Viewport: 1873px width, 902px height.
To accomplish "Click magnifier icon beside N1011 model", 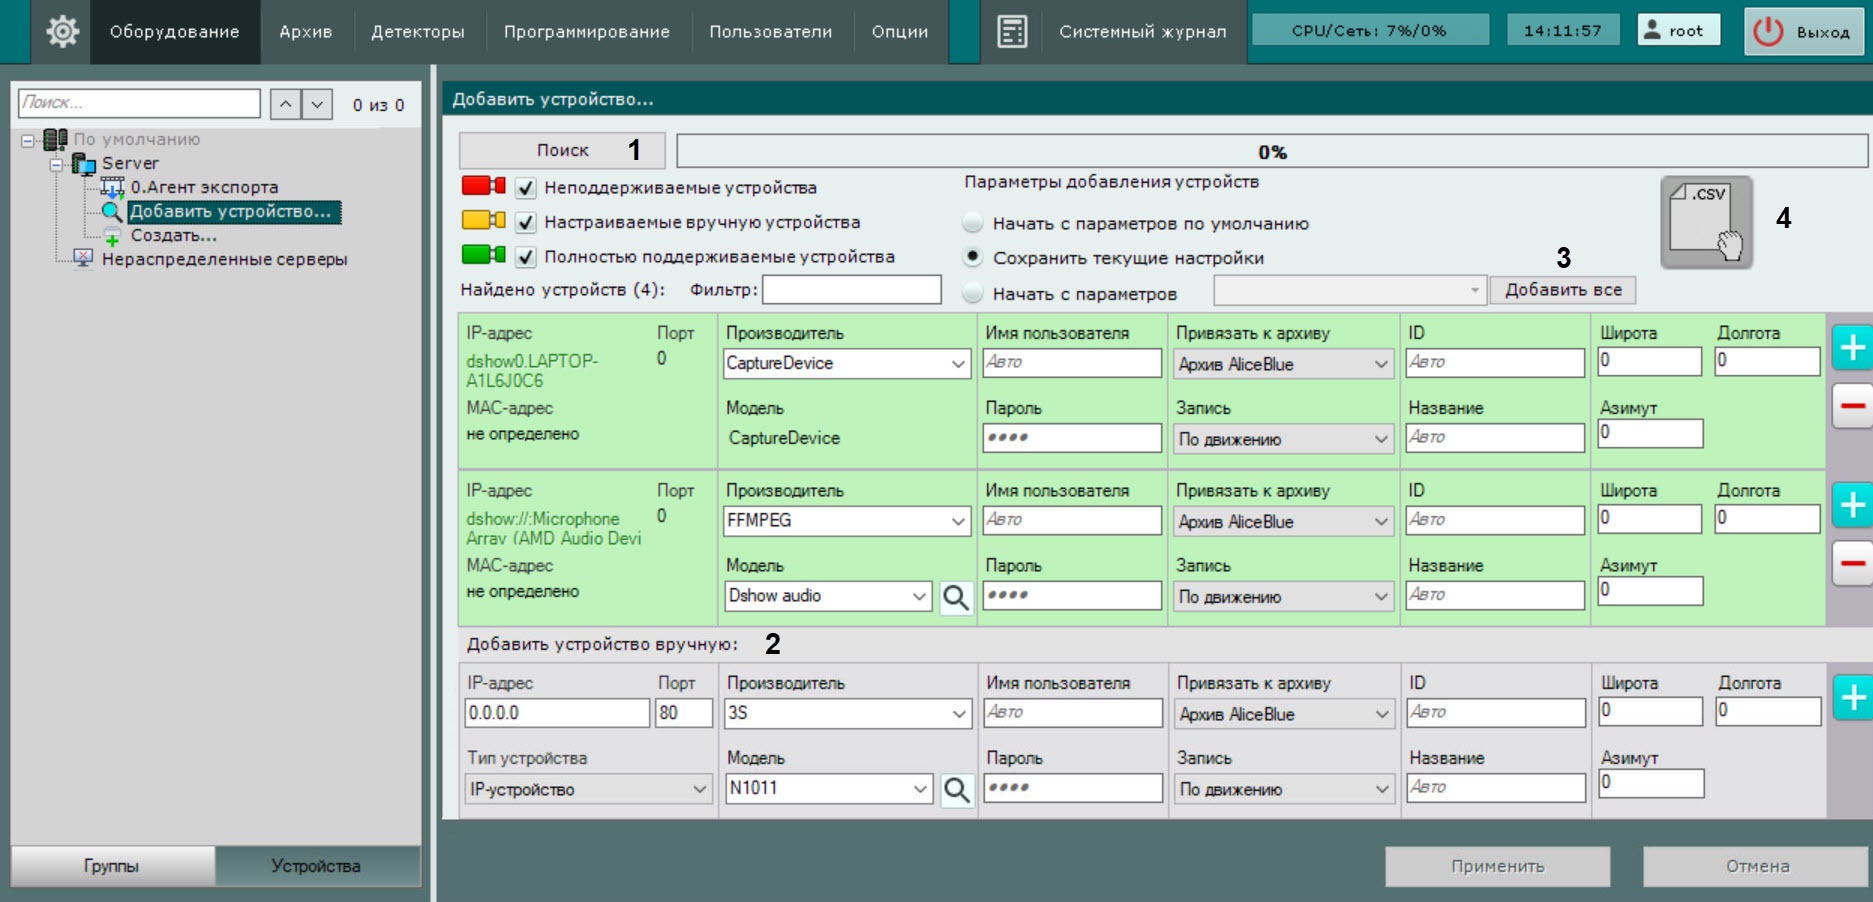I will pyautogui.click(x=956, y=789).
